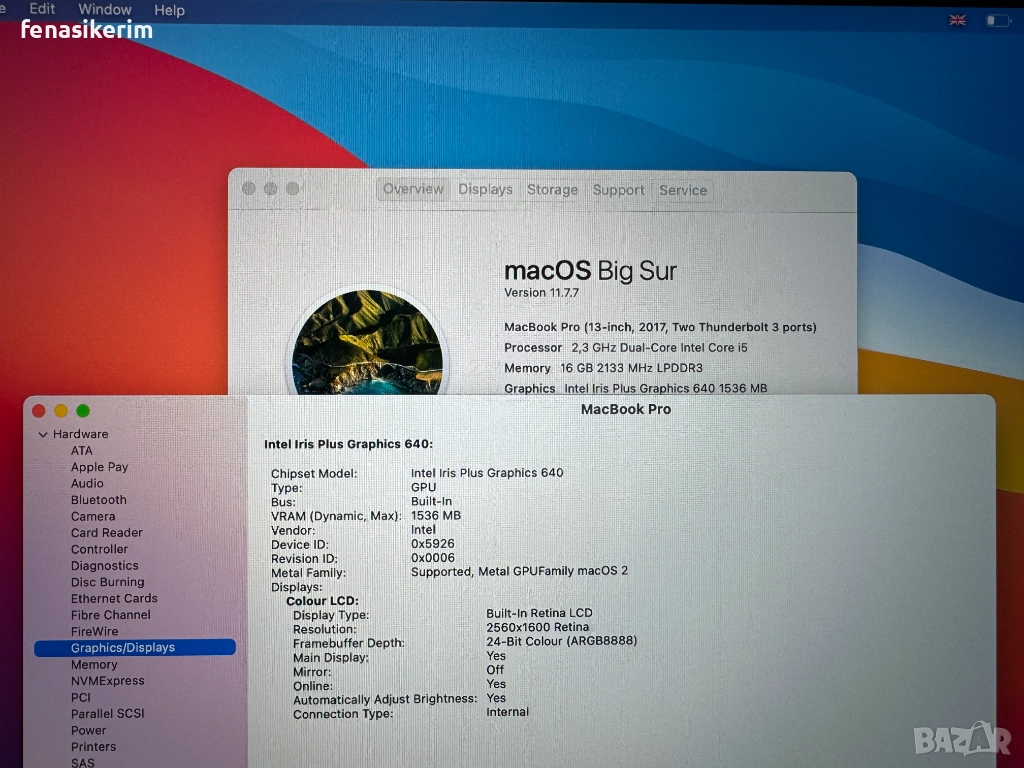This screenshot has width=1024, height=768.
Task: Open the Storage tab
Action: [552, 190]
